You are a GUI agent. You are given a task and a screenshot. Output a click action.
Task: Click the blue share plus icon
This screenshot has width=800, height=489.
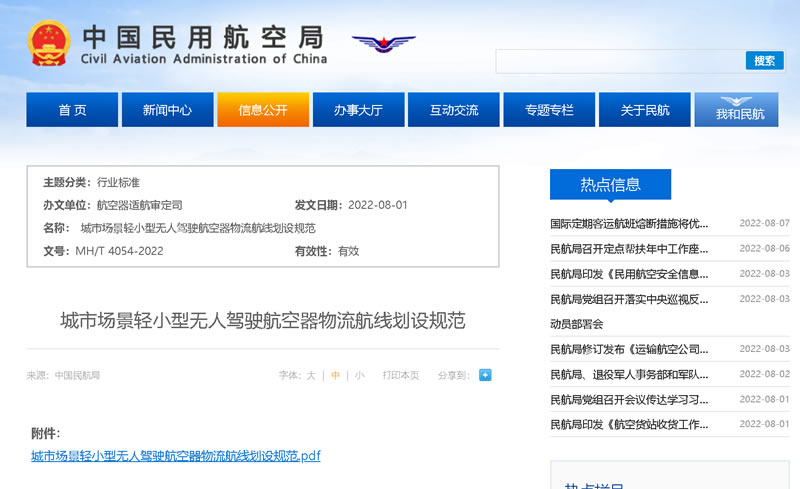tap(485, 375)
